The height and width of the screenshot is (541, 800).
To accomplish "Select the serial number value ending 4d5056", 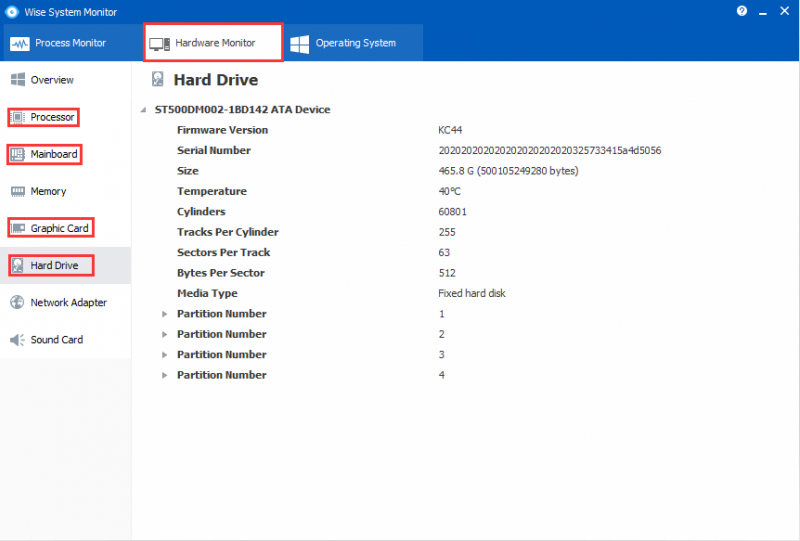I will [550, 151].
